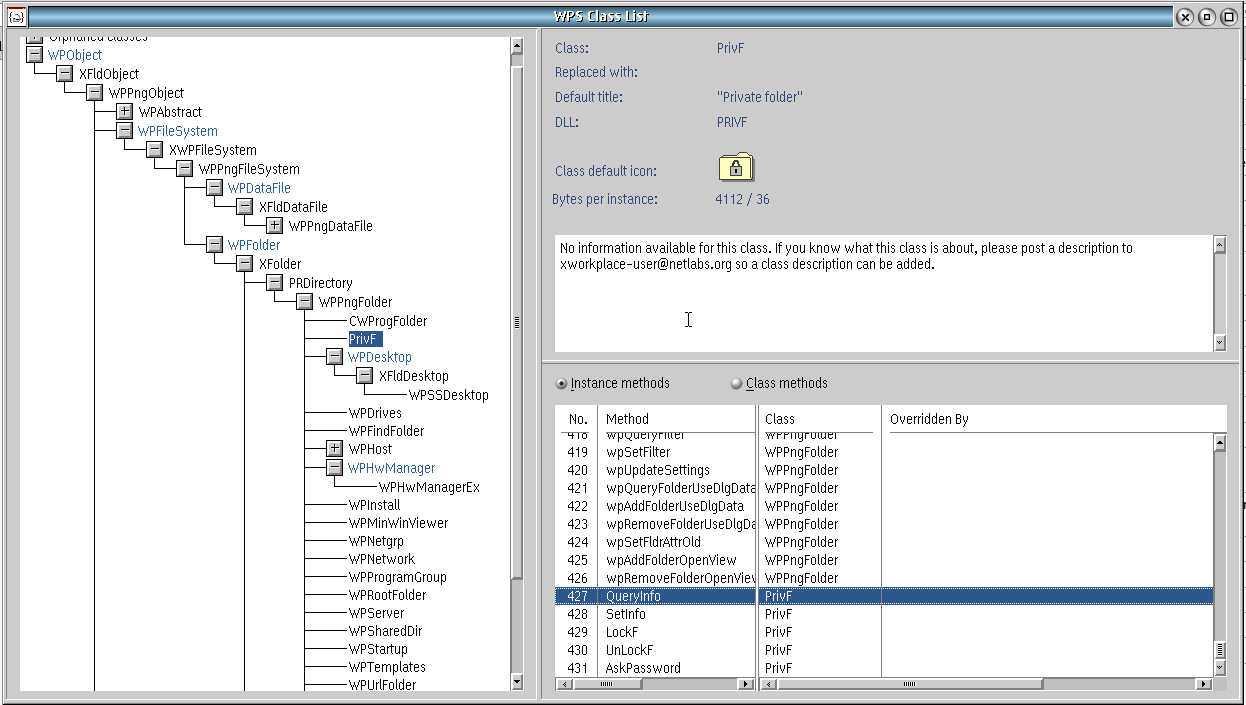Collapse the XFldObject tree node
The height and width of the screenshot is (705, 1246).
(x=64, y=74)
